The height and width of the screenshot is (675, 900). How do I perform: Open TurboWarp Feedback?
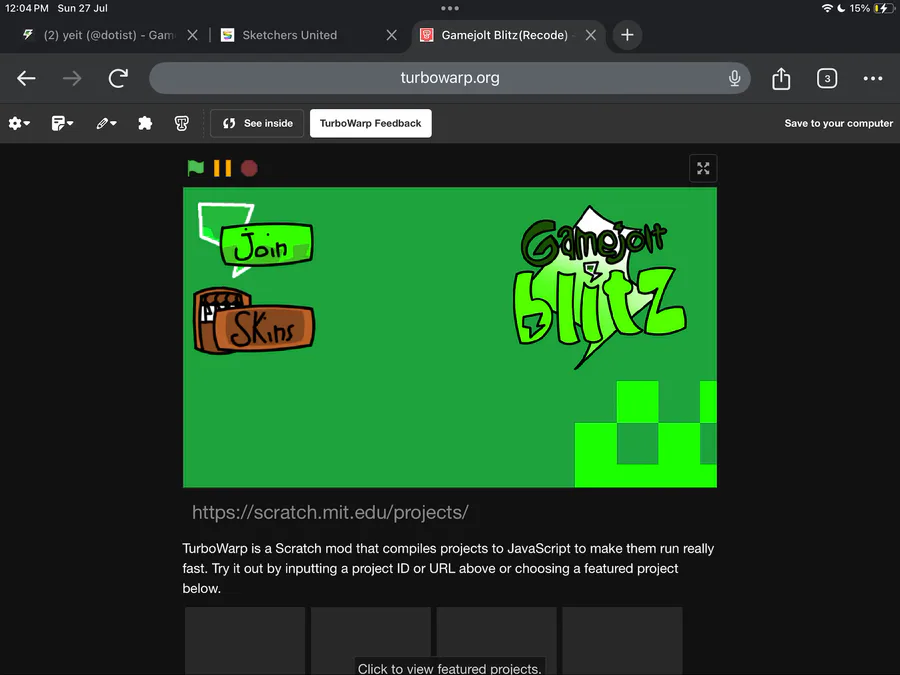371,123
